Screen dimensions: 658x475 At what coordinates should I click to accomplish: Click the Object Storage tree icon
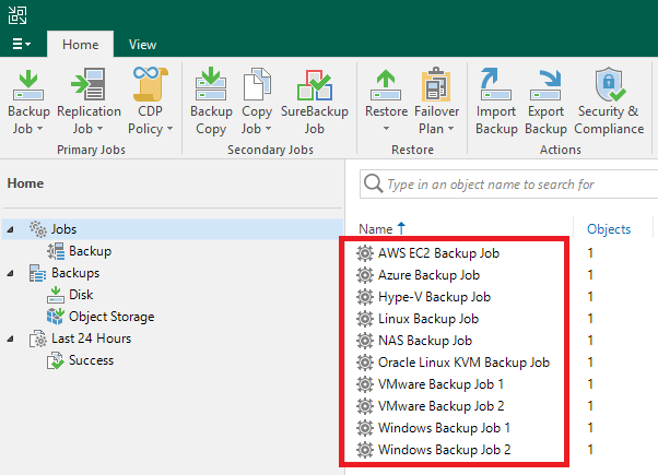[x=55, y=316]
